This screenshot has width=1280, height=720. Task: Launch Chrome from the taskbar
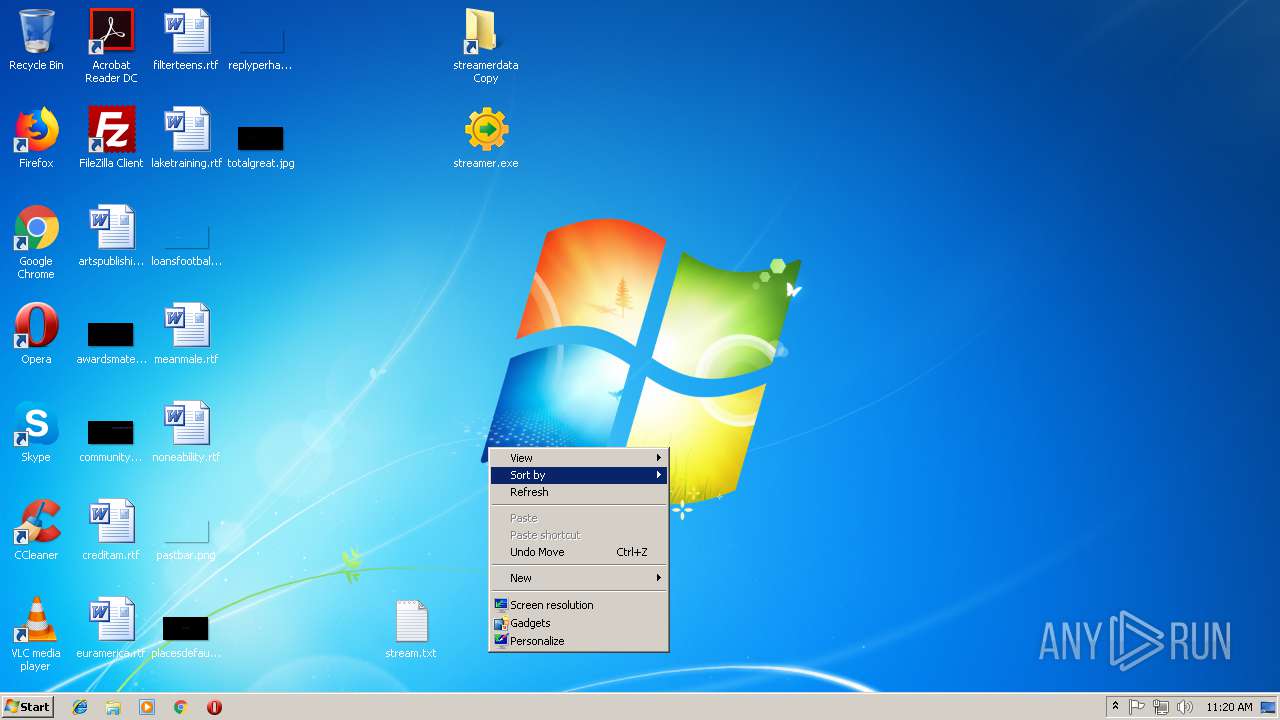181,707
